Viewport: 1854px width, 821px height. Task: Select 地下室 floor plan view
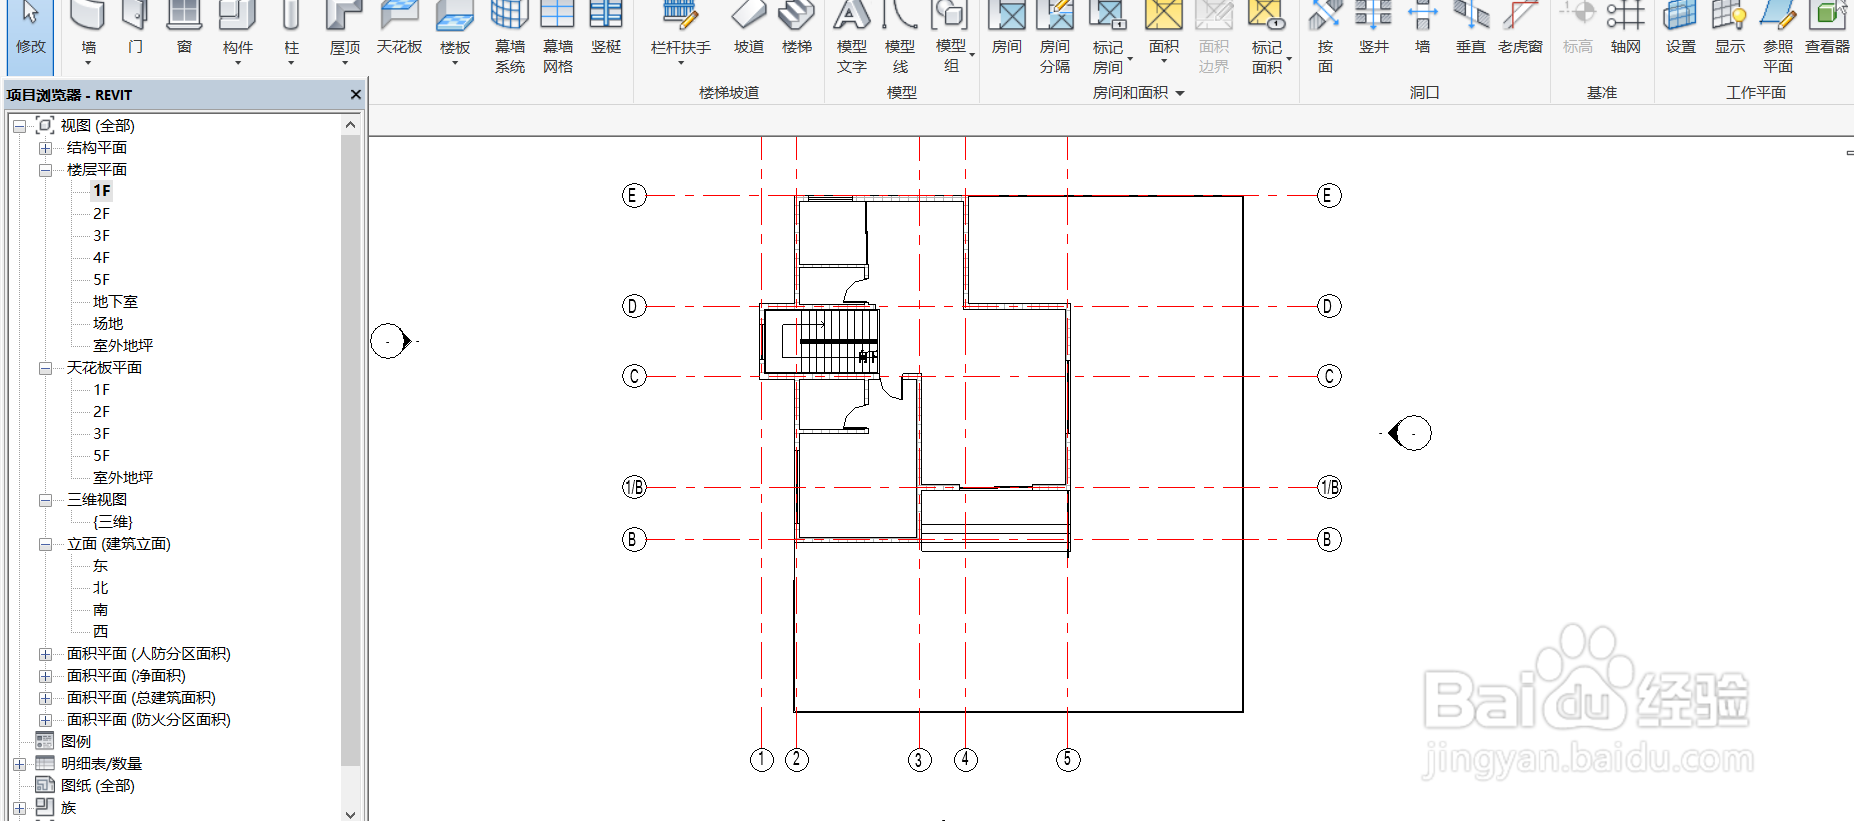(115, 302)
